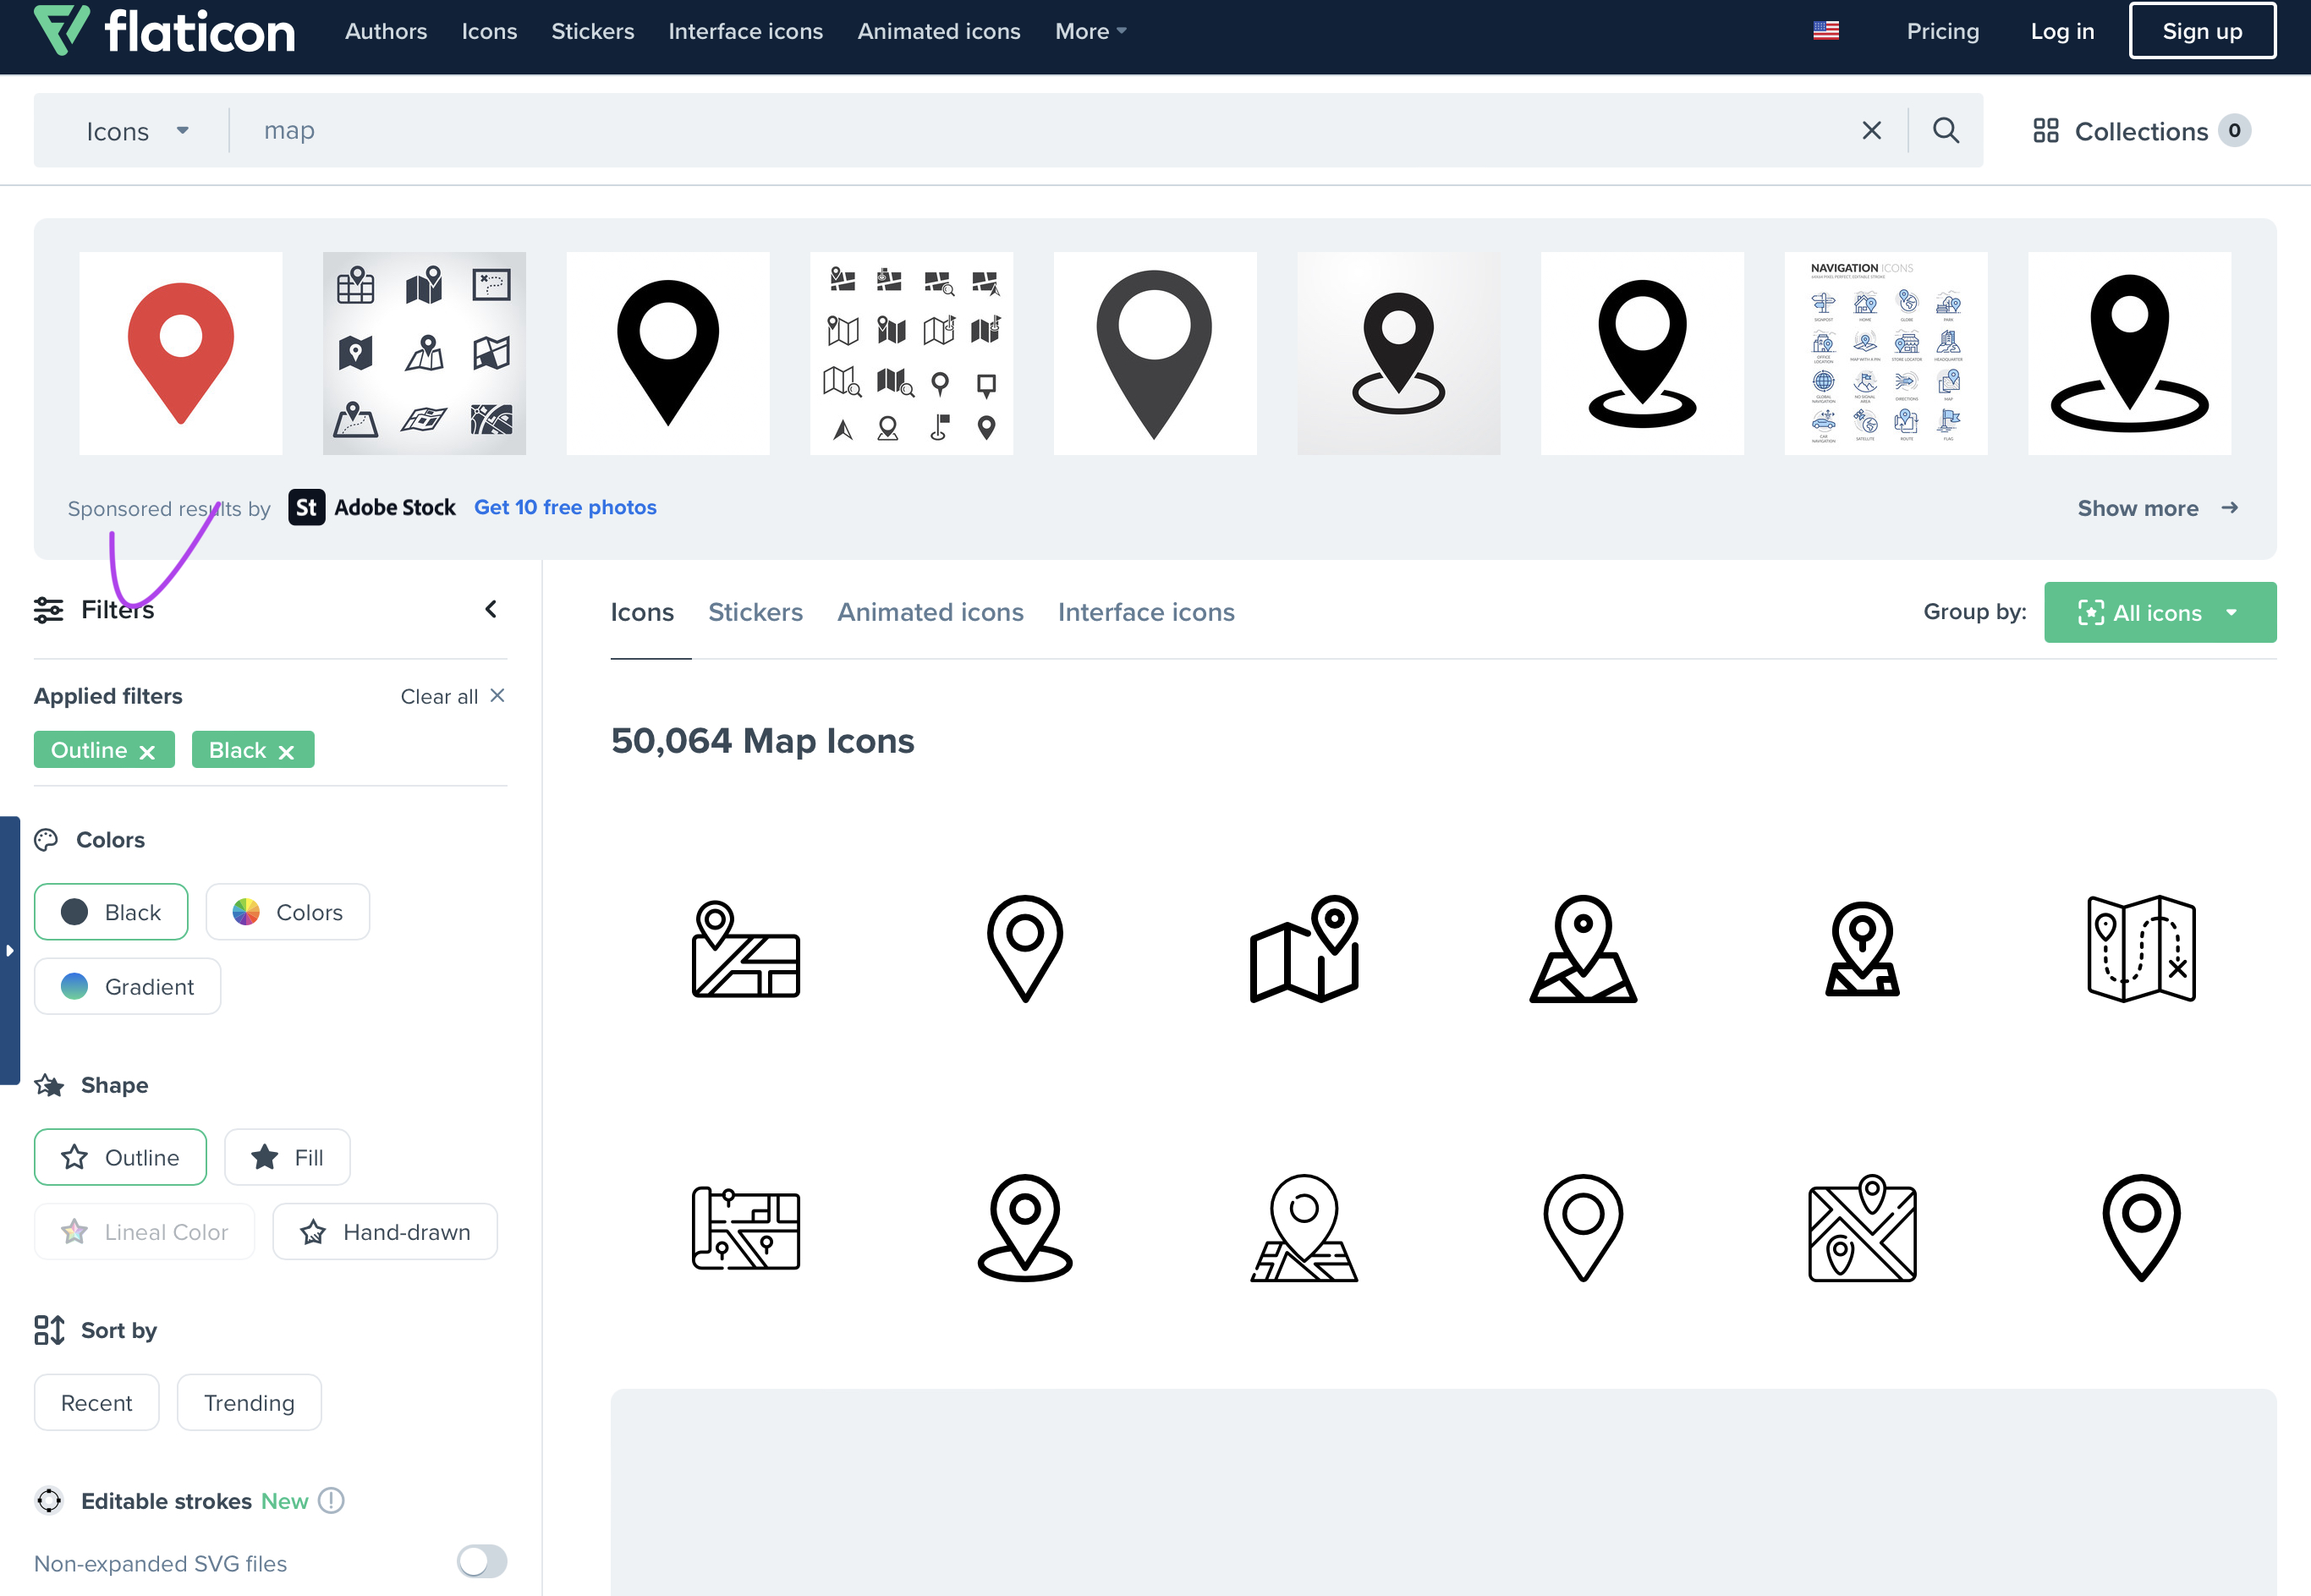Open the Collections grid icon
Viewport: 2311px width, 1596px height.
coord(2045,131)
